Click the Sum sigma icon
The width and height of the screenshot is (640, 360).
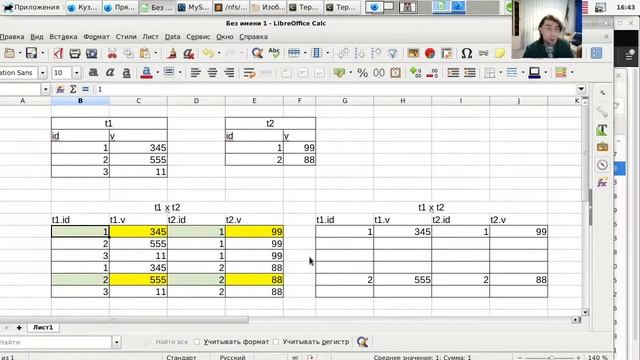point(73,89)
